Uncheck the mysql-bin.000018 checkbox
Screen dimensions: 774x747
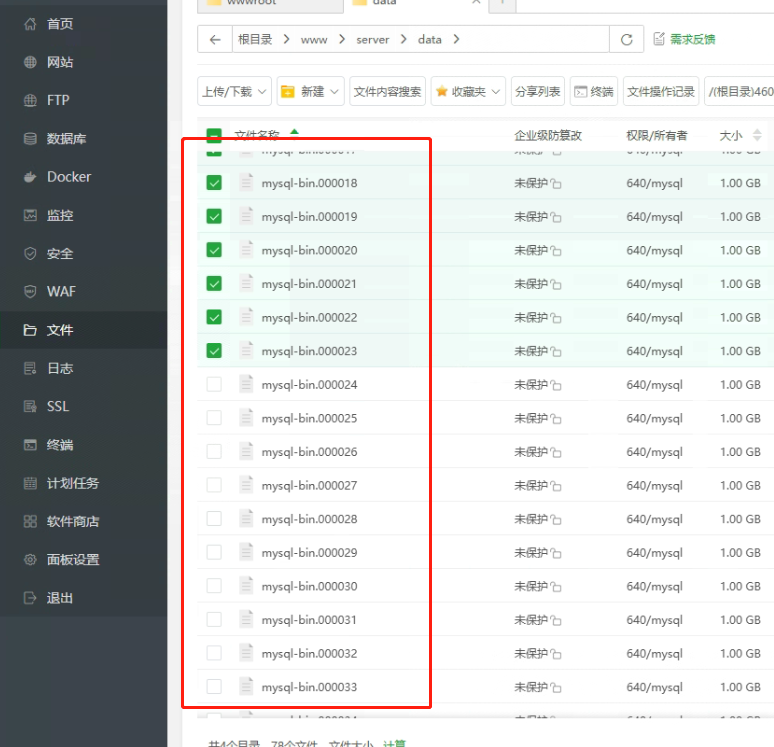214,183
